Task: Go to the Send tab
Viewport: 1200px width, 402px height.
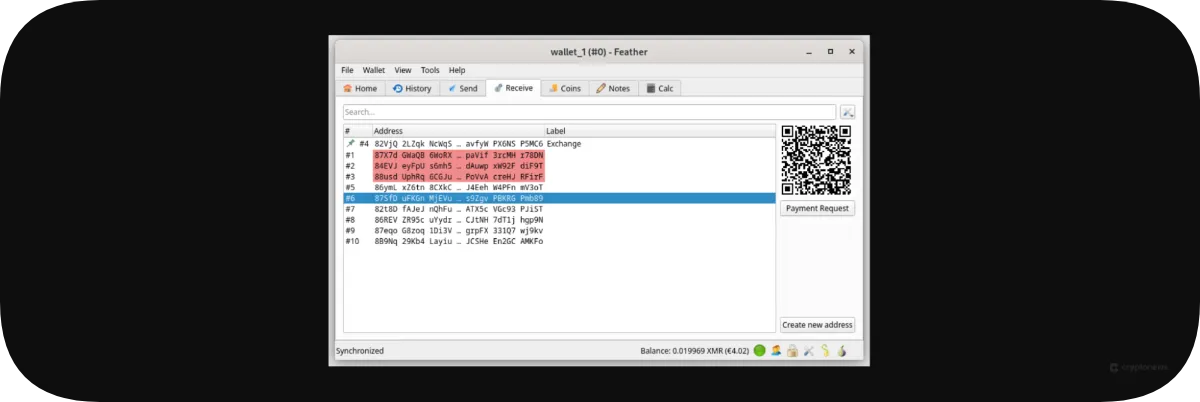Action: click(462, 89)
